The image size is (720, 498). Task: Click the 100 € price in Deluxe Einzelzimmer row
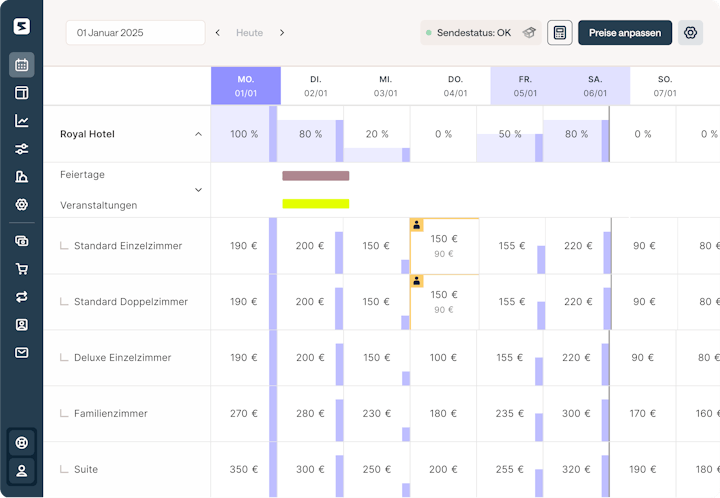click(444, 358)
